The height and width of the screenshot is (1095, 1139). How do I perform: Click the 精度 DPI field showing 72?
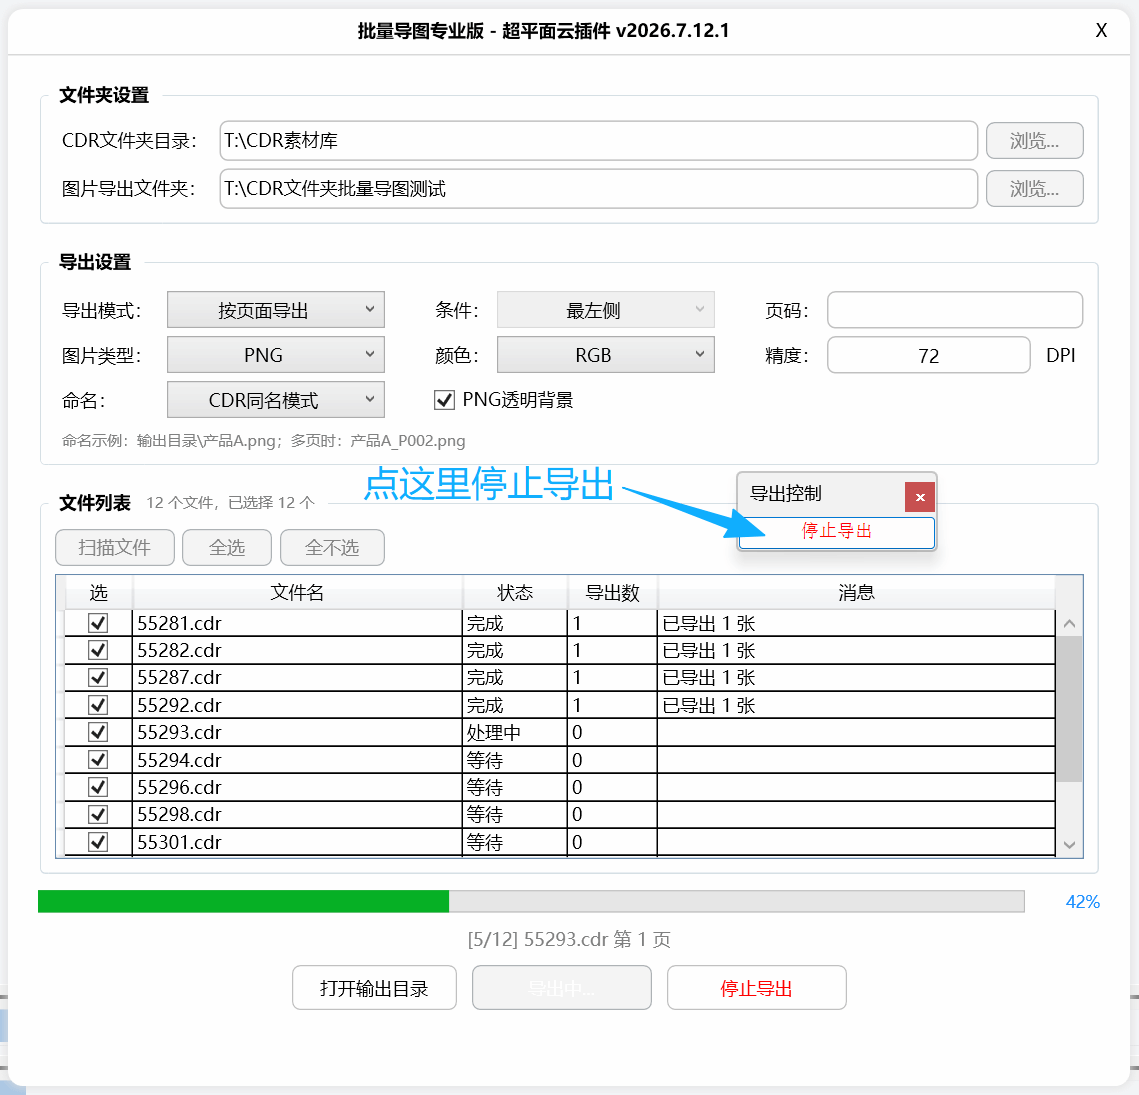928,355
